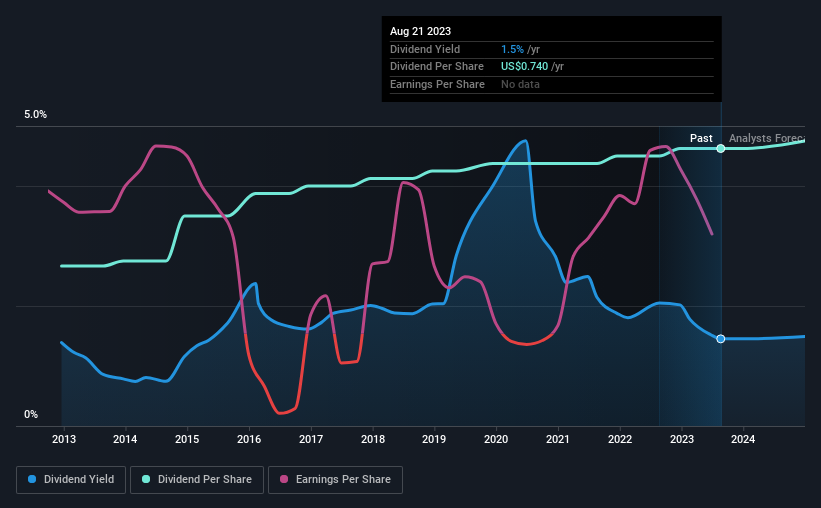Click the 2016 x-axis label

pos(249,439)
